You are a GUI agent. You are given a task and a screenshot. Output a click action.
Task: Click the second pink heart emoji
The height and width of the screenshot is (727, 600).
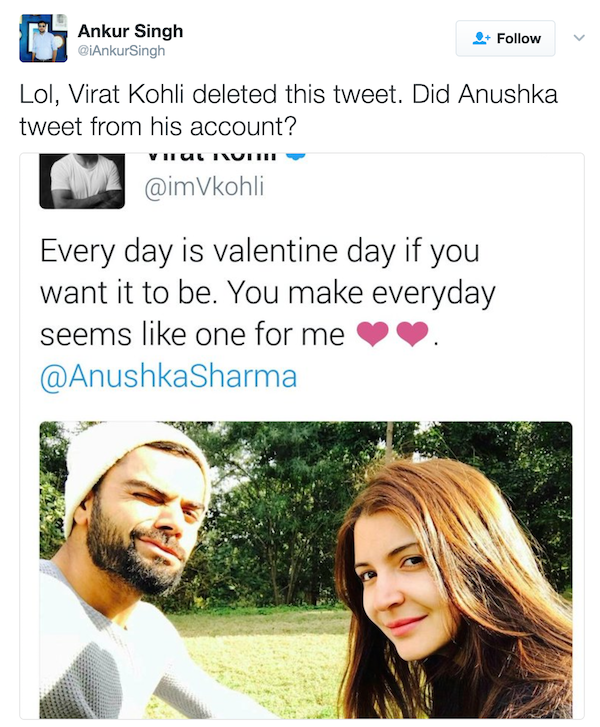click(412, 335)
